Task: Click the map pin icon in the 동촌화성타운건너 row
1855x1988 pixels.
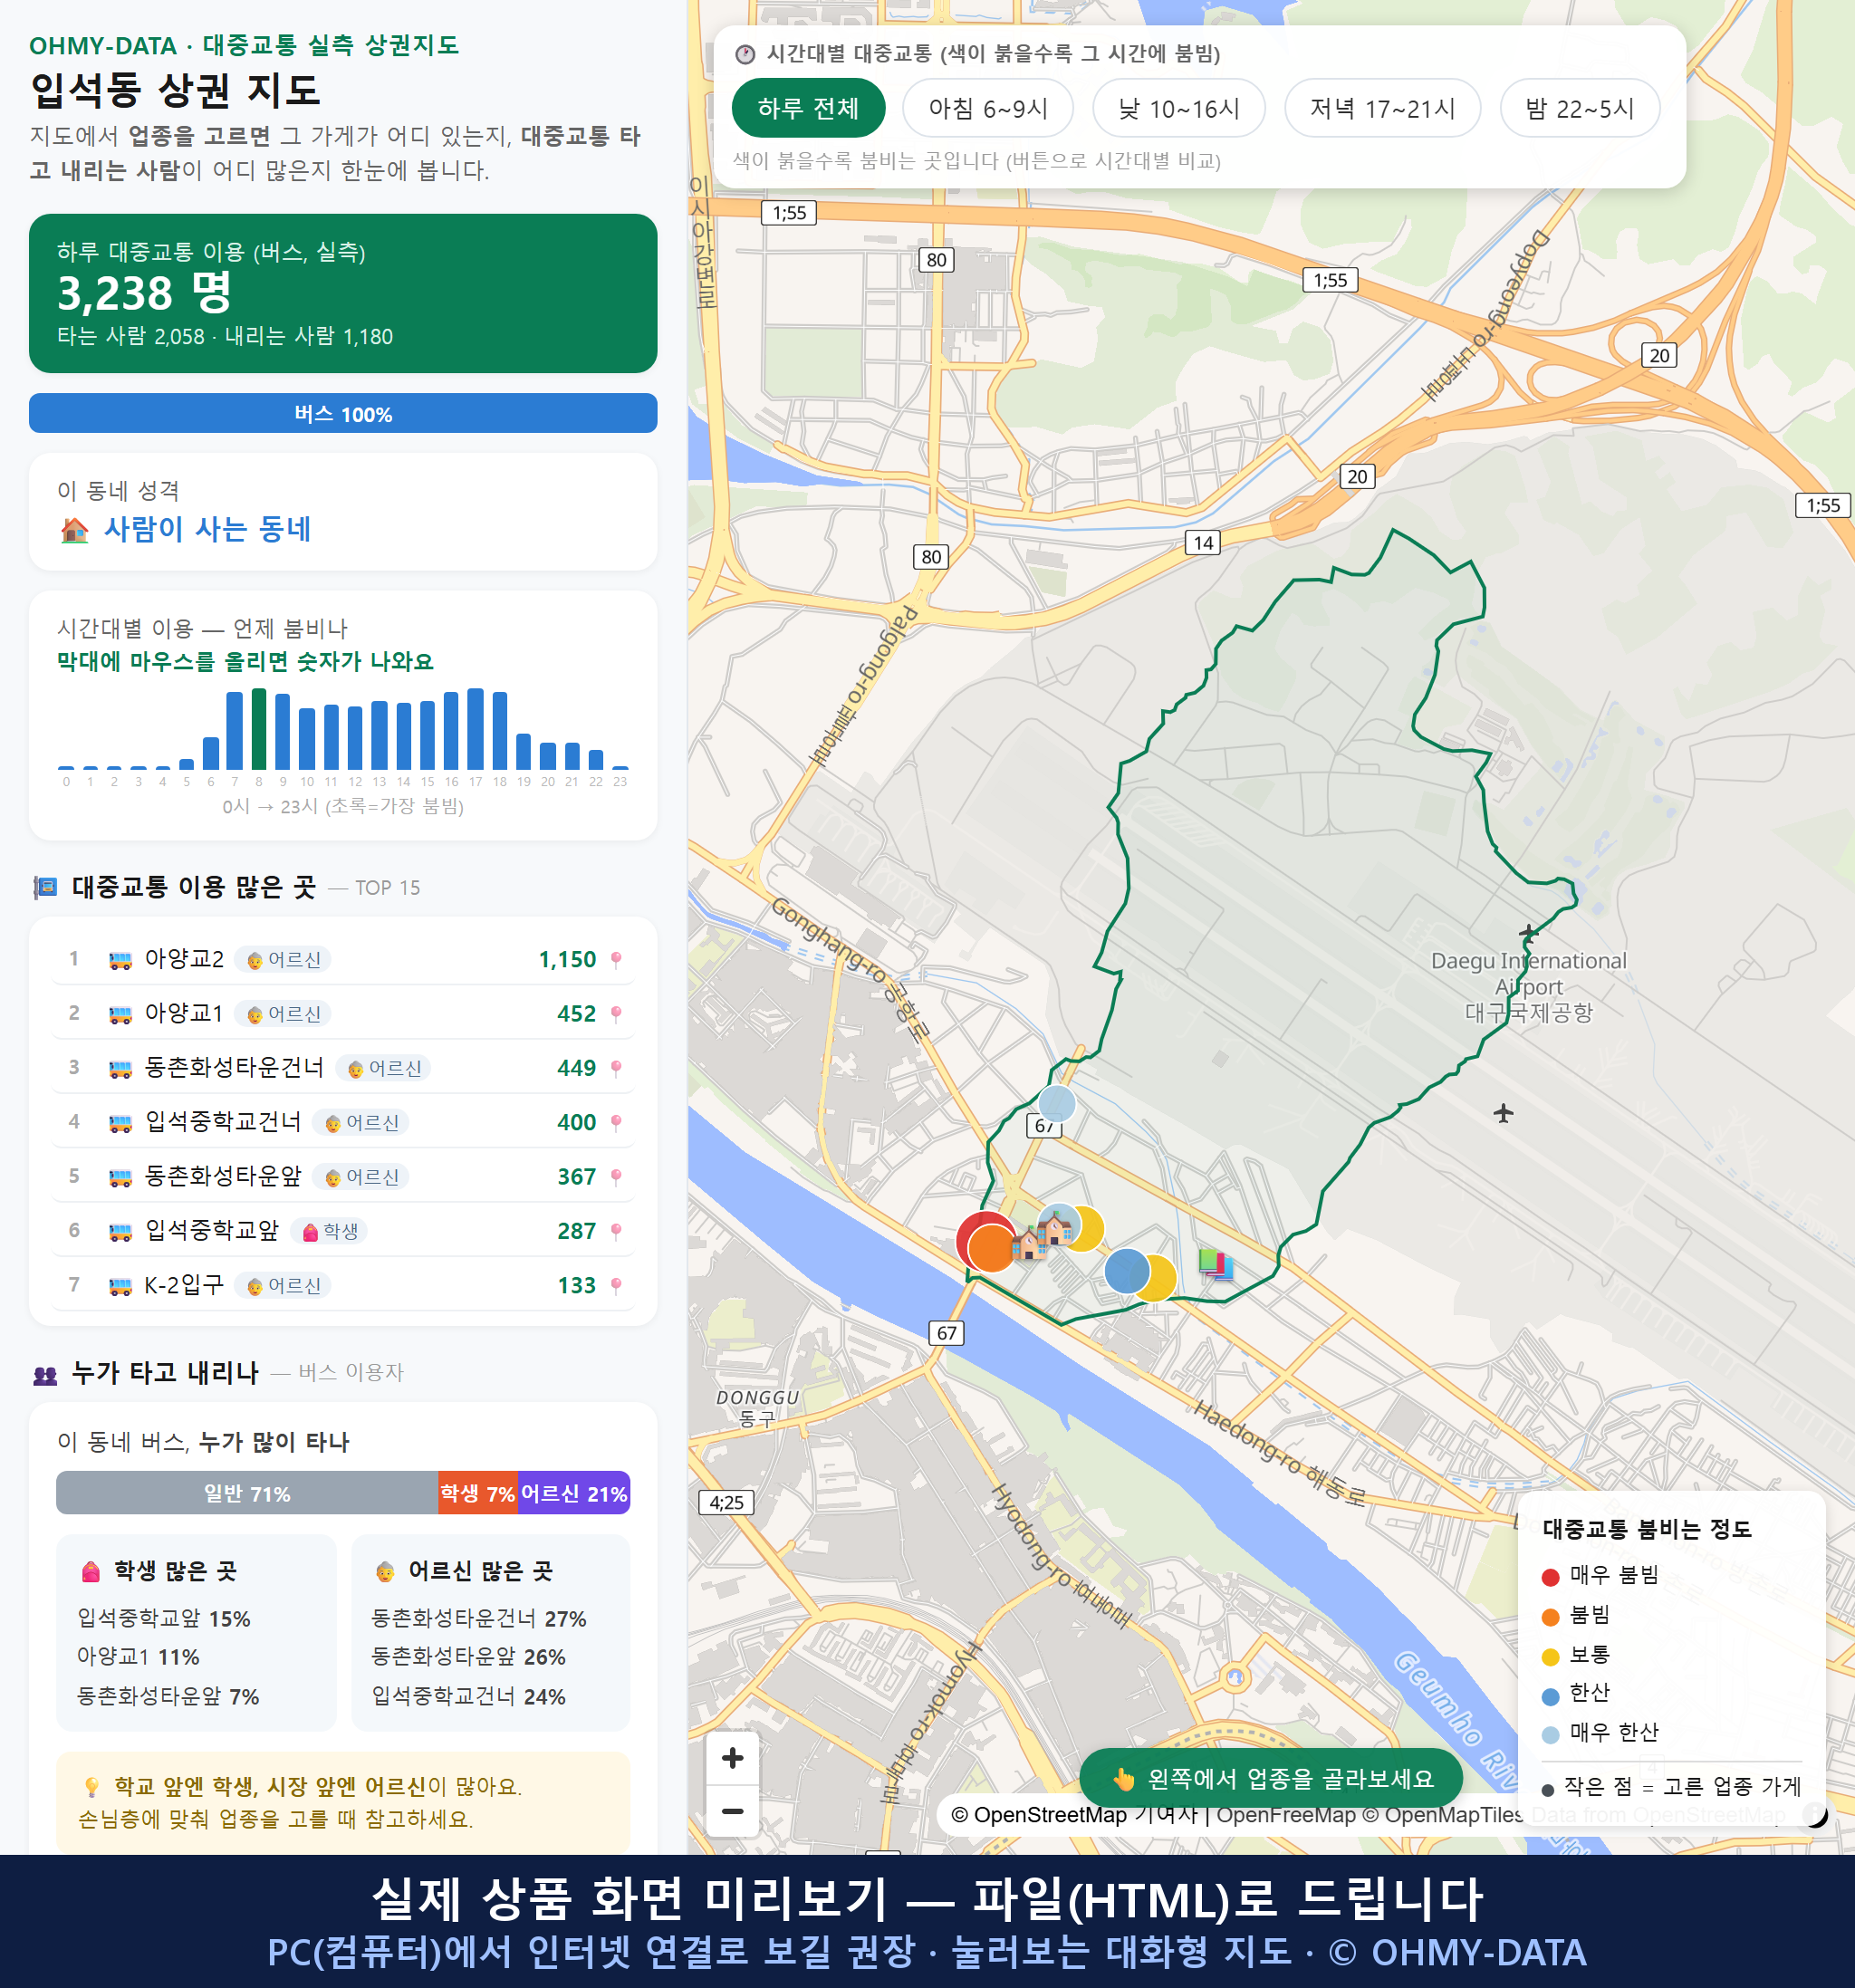Action: click(x=616, y=1069)
